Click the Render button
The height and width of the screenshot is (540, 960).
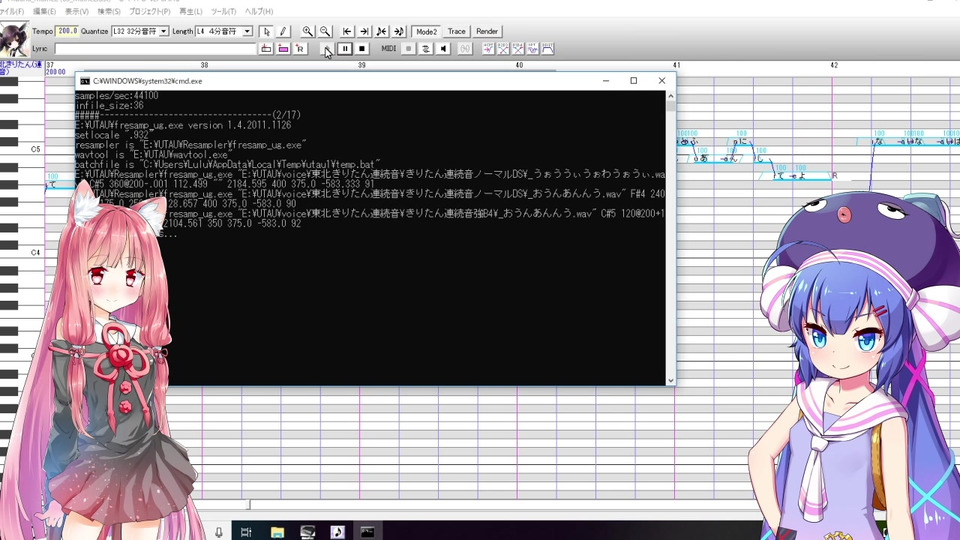(487, 31)
